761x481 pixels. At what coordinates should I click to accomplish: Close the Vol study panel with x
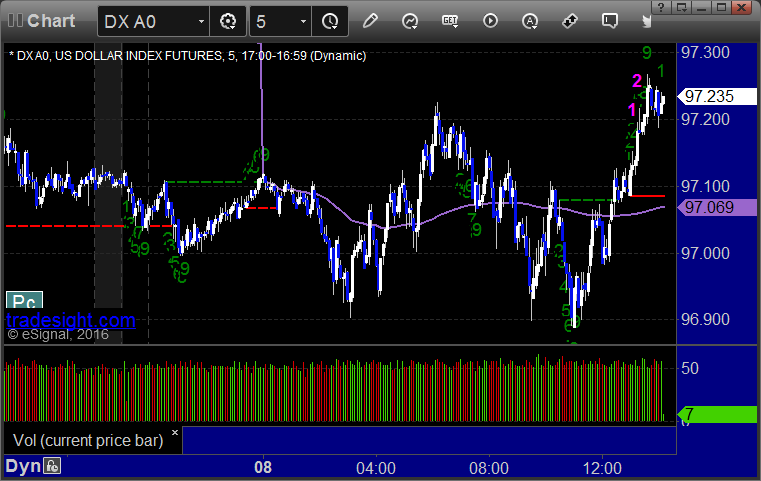click(175, 432)
